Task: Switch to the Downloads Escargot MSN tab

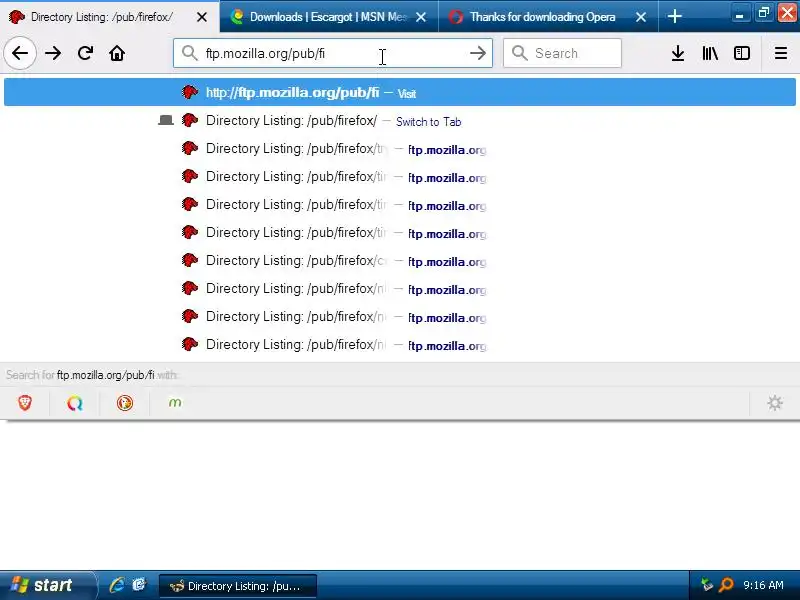Action: [329, 17]
